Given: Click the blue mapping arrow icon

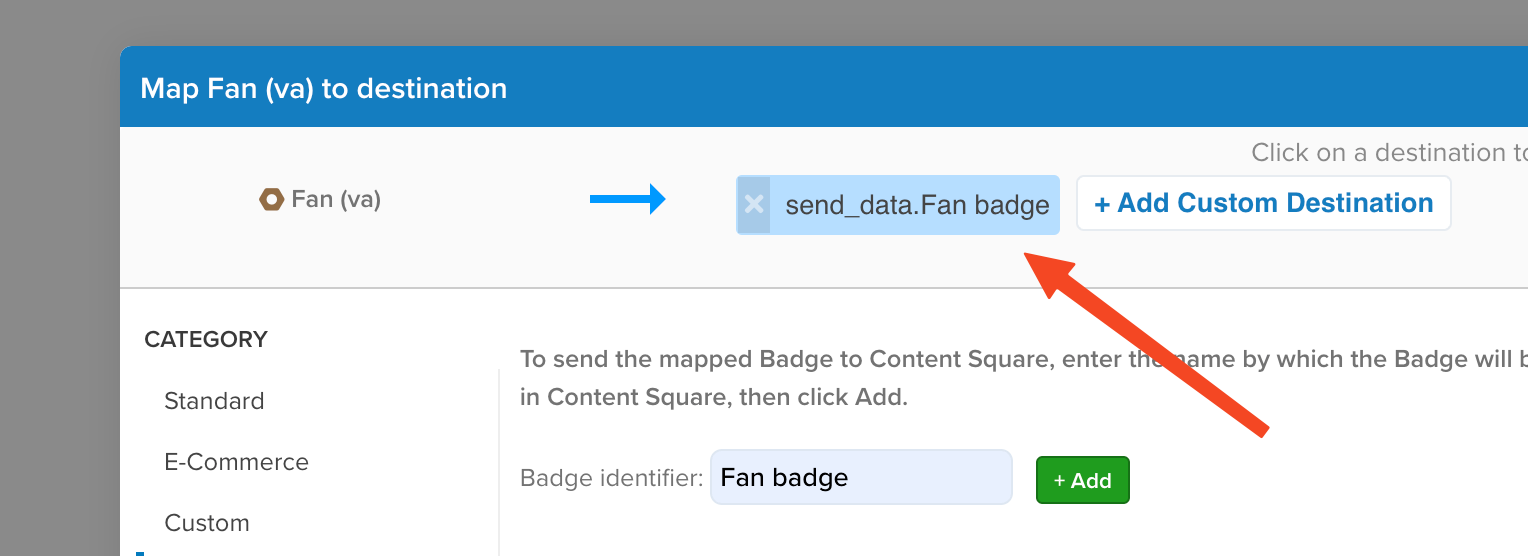Looking at the screenshot, I should pos(628,199).
